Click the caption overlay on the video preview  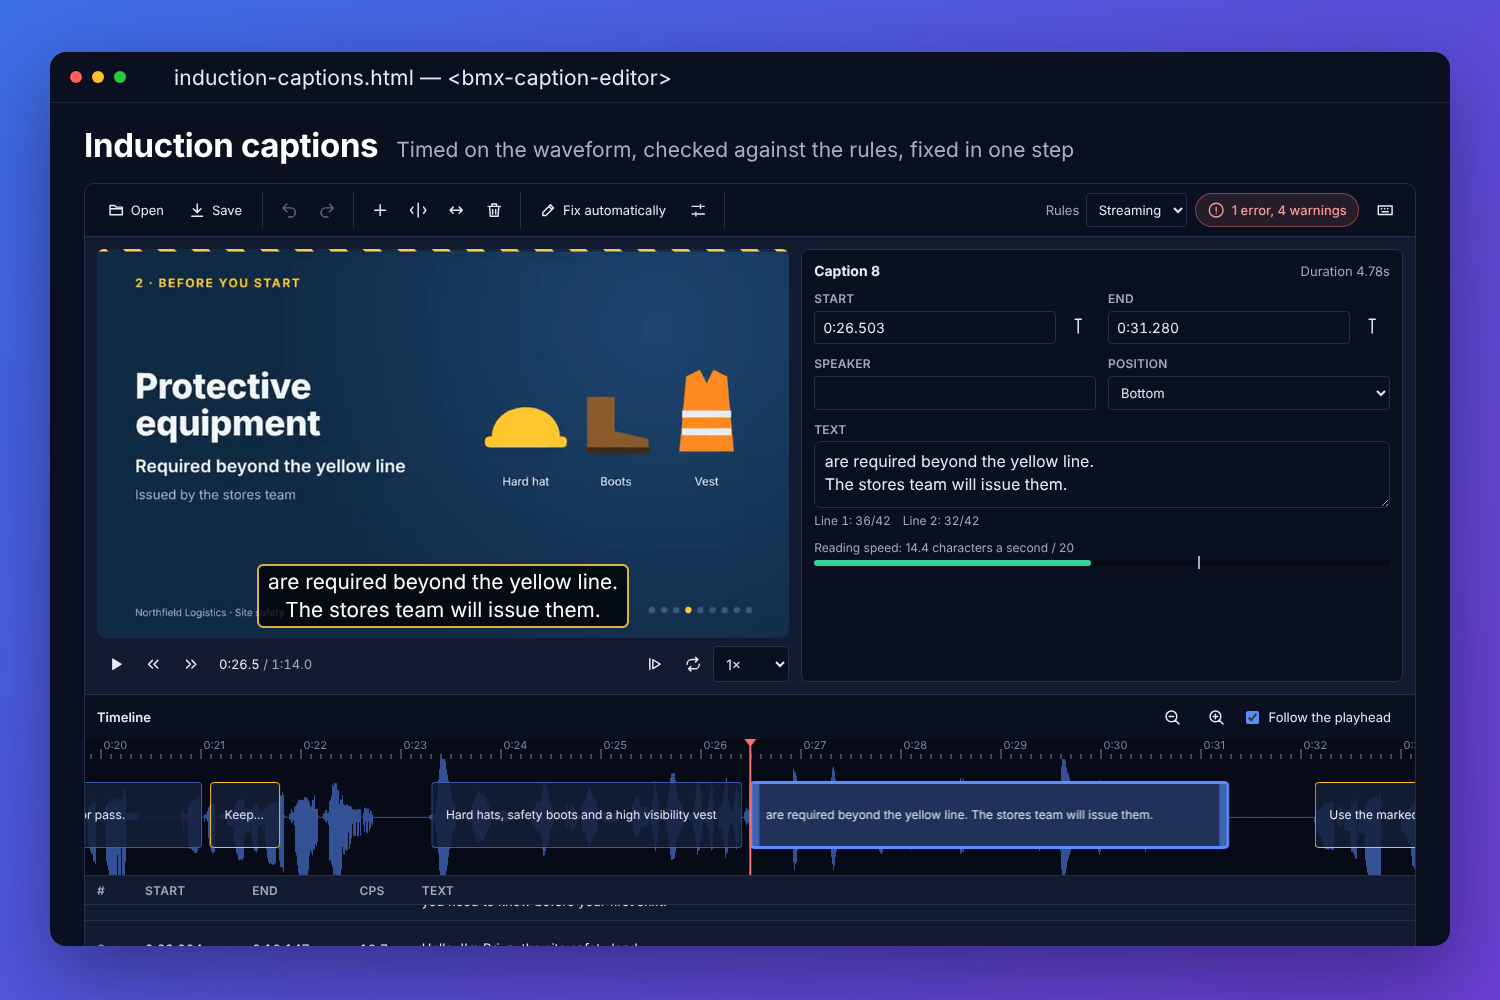point(443,596)
